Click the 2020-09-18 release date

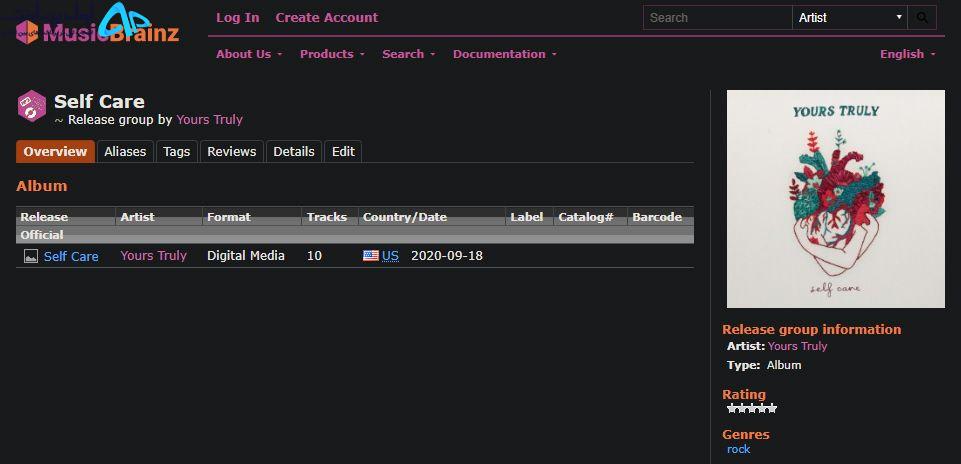coord(447,256)
